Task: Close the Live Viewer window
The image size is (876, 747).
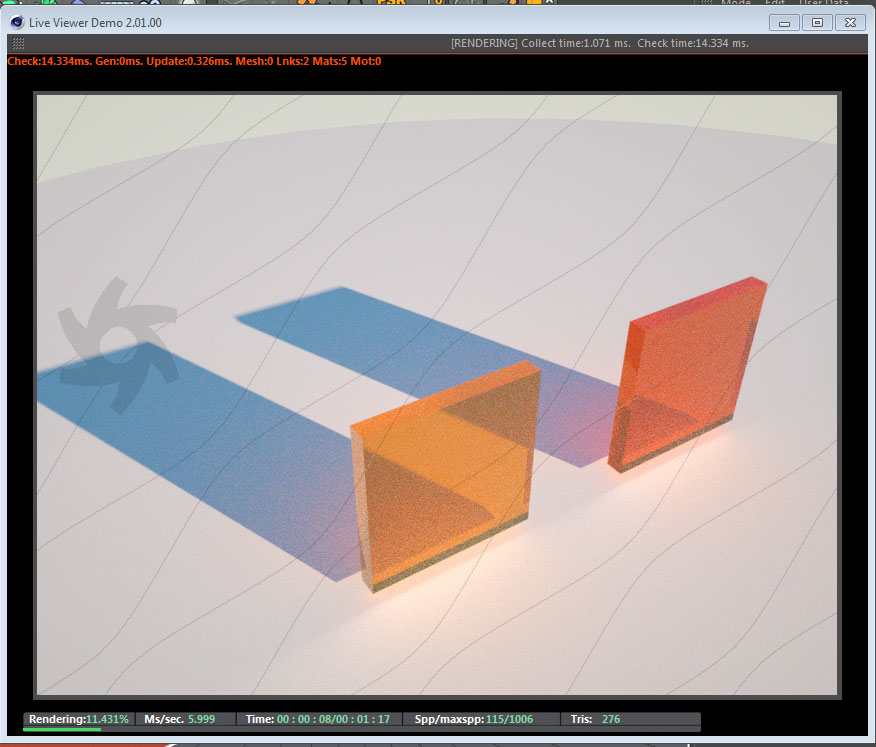Action: (850, 22)
